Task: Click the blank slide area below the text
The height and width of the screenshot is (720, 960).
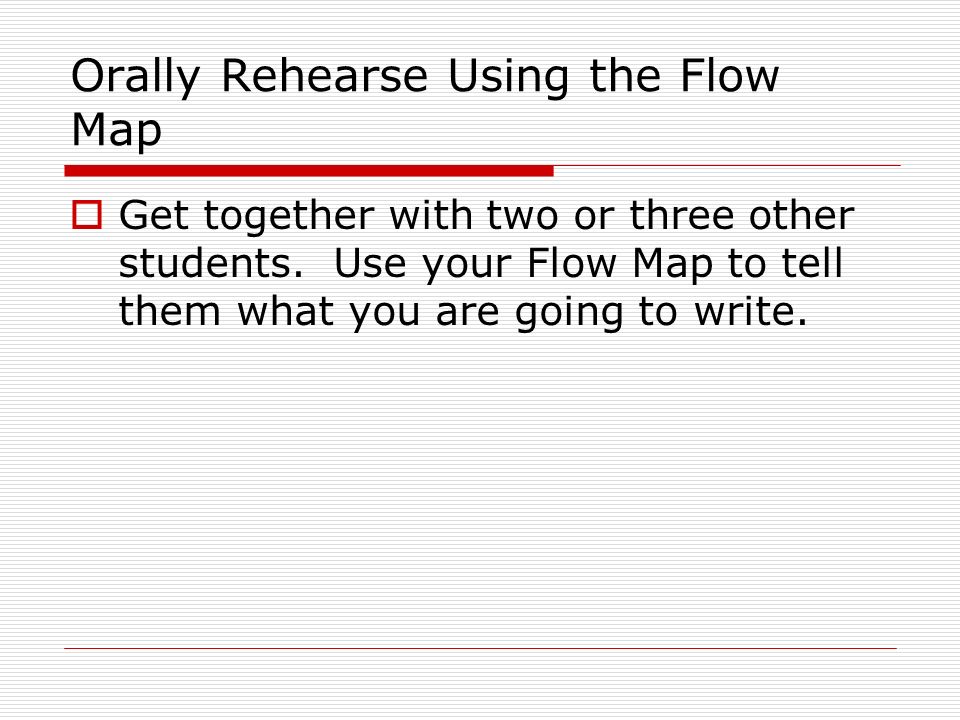Action: [x=480, y=490]
